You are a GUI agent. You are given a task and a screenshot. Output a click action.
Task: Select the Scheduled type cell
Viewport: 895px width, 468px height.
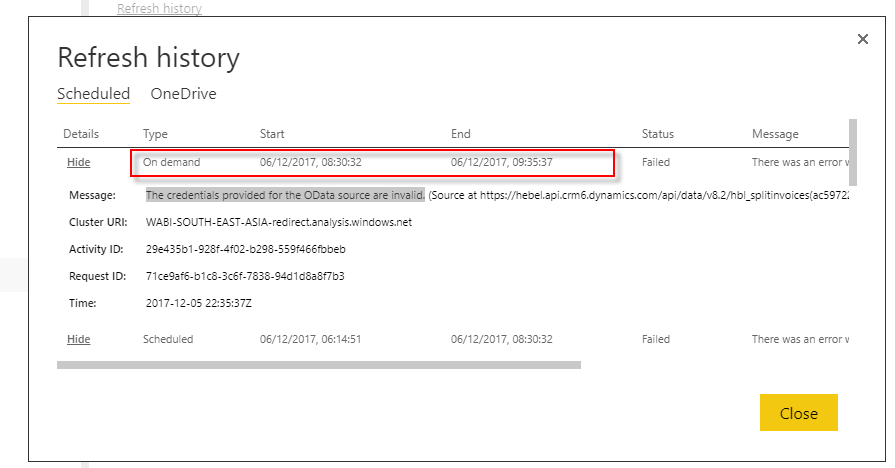(168, 339)
